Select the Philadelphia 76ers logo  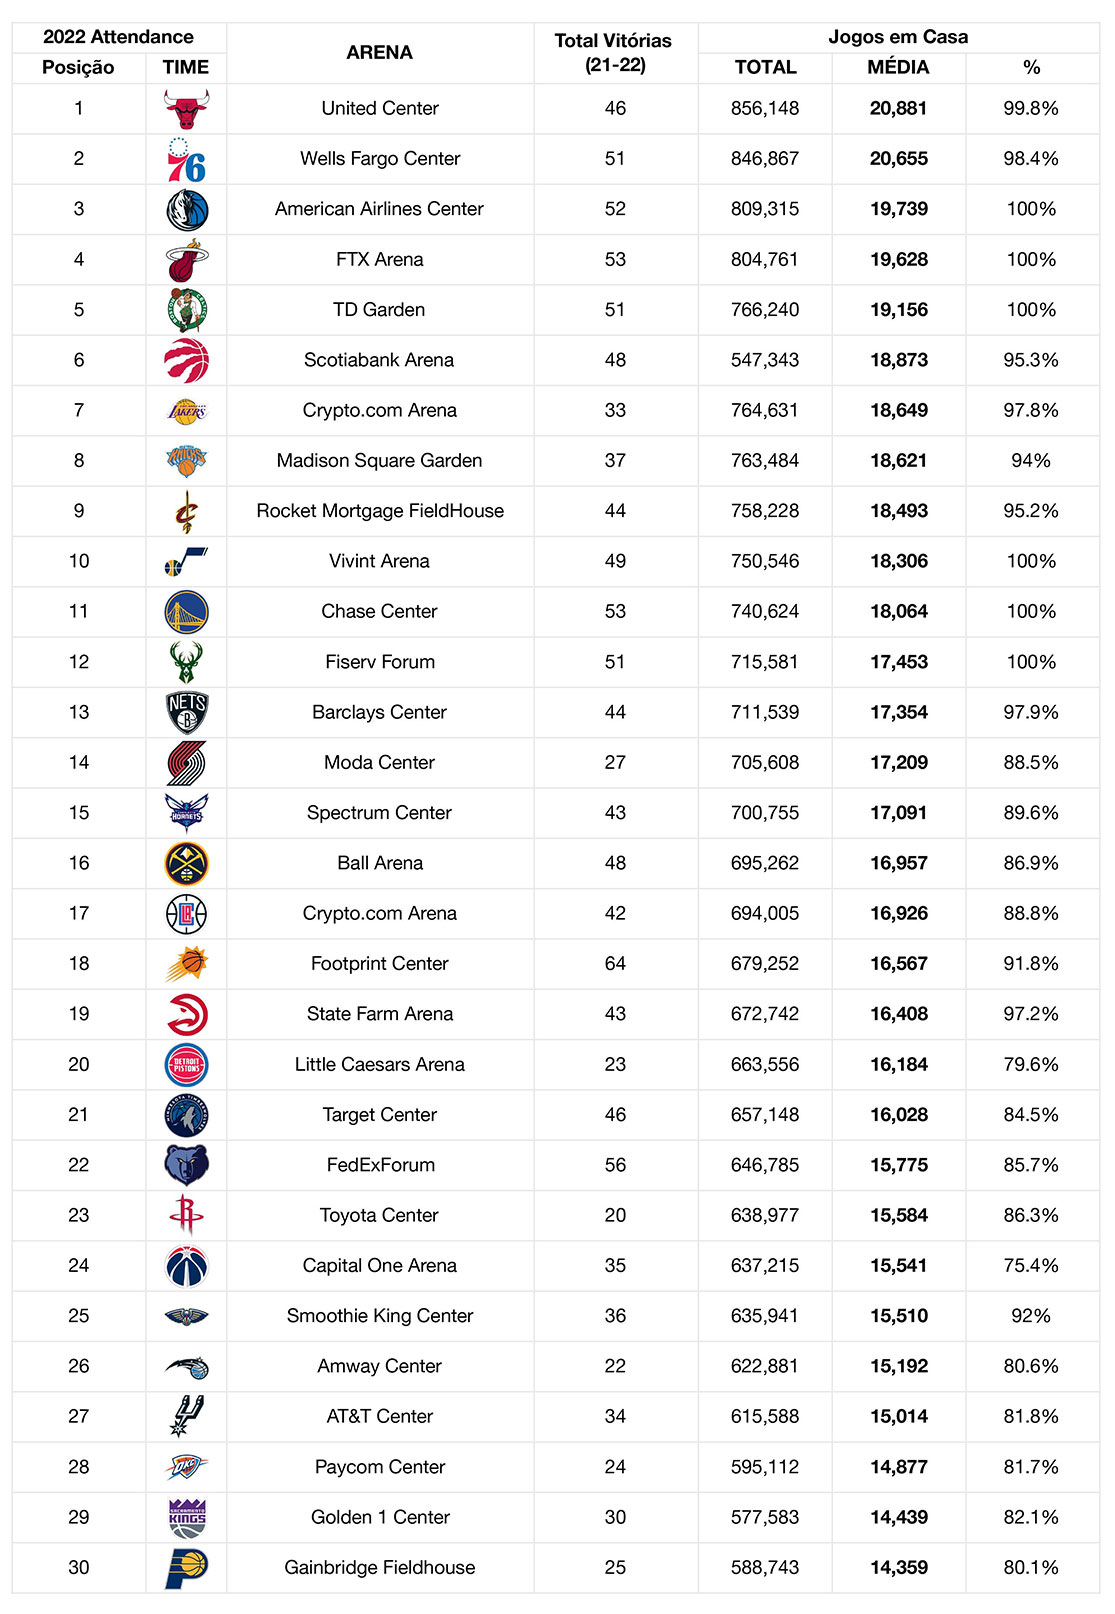pyautogui.click(x=186, y=160)
